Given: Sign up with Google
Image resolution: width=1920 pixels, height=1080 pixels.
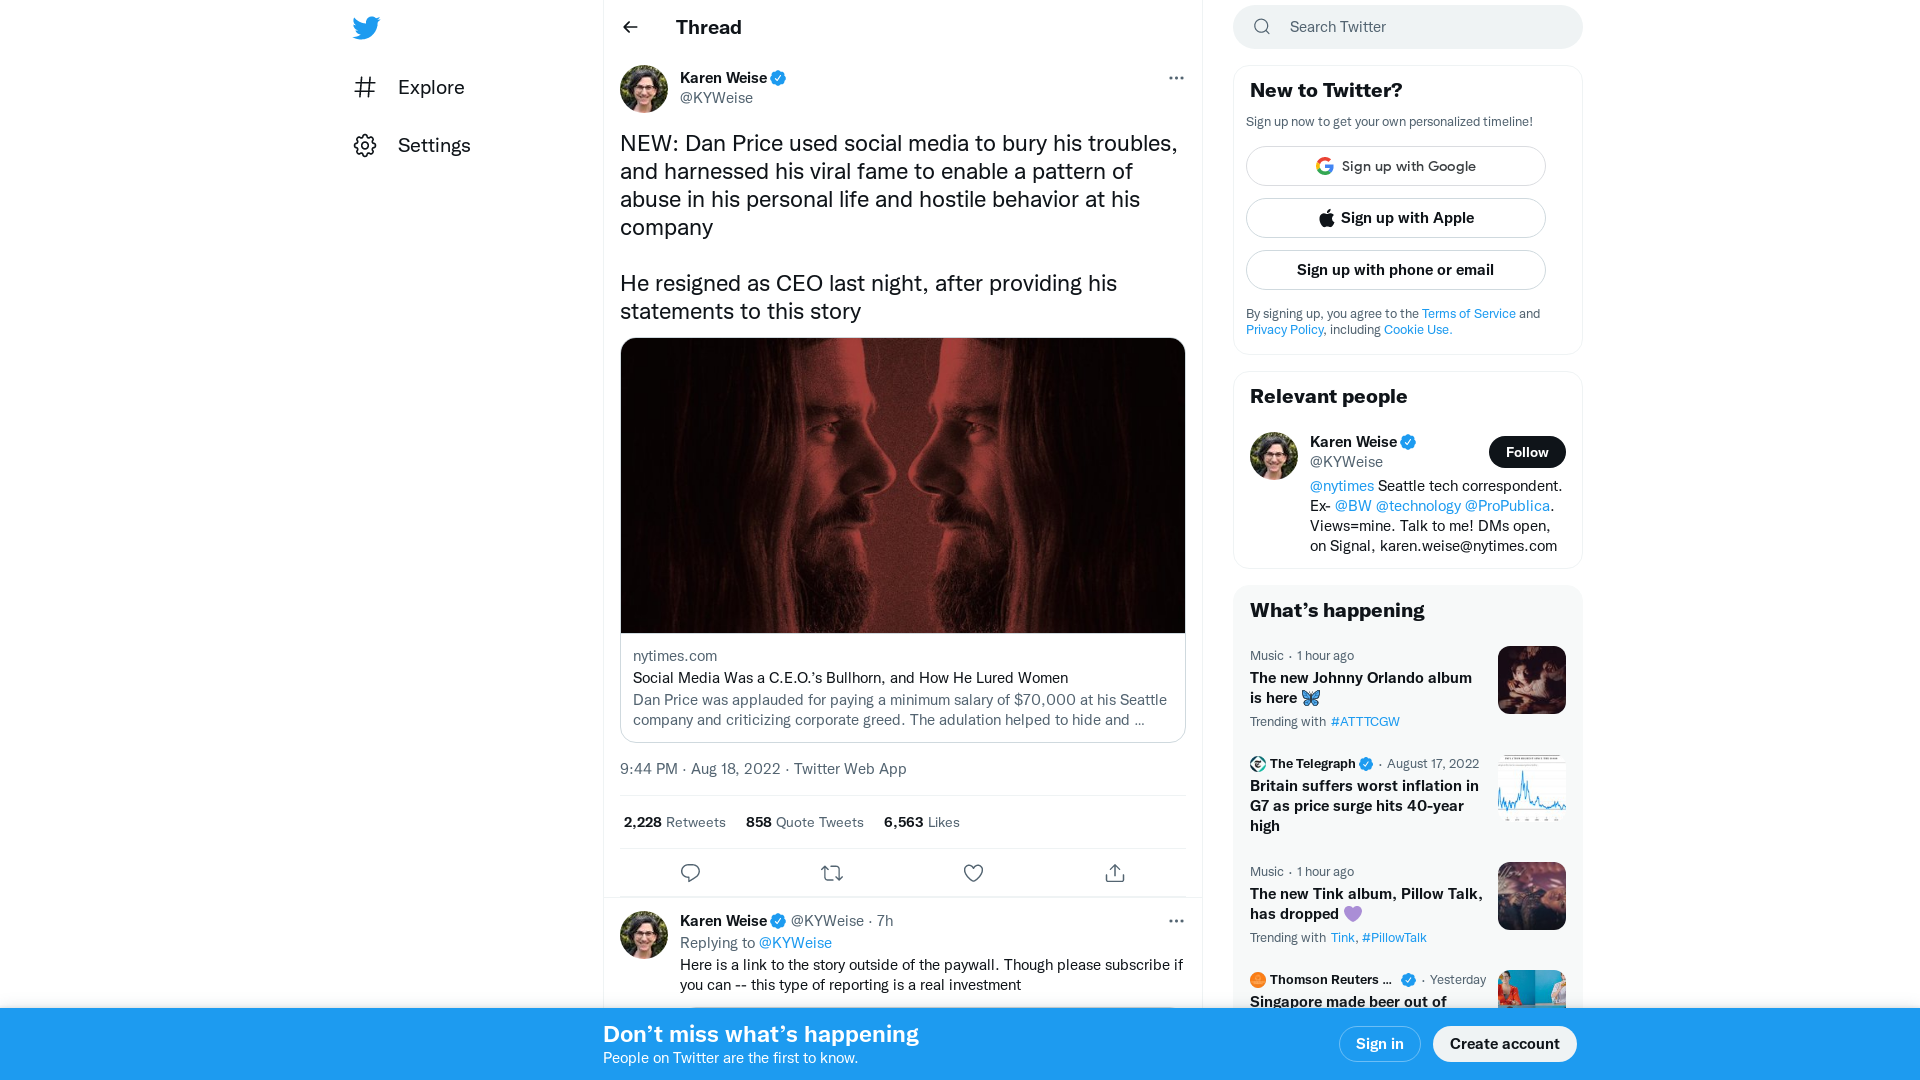Looking at the screenshot, I should (x=1395, y=165).
